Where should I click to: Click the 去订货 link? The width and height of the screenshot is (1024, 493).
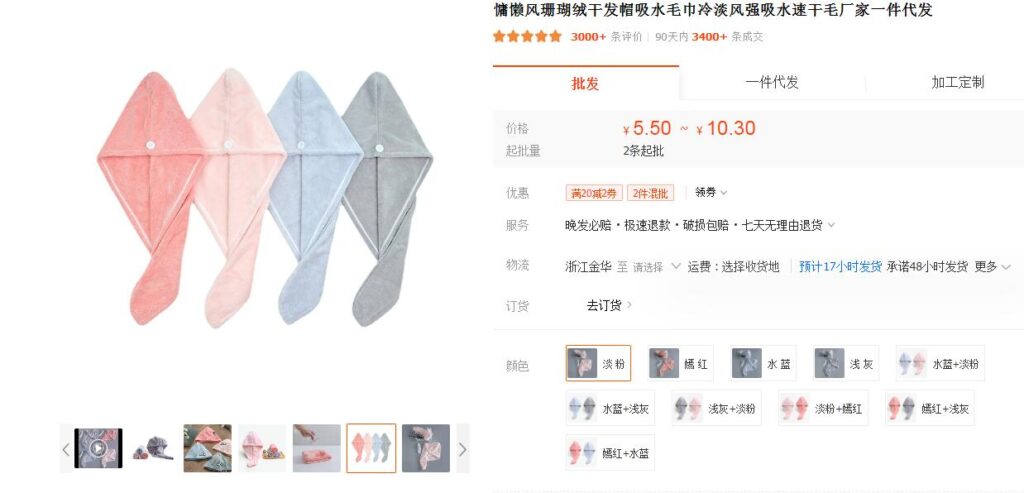click(609, 305)
